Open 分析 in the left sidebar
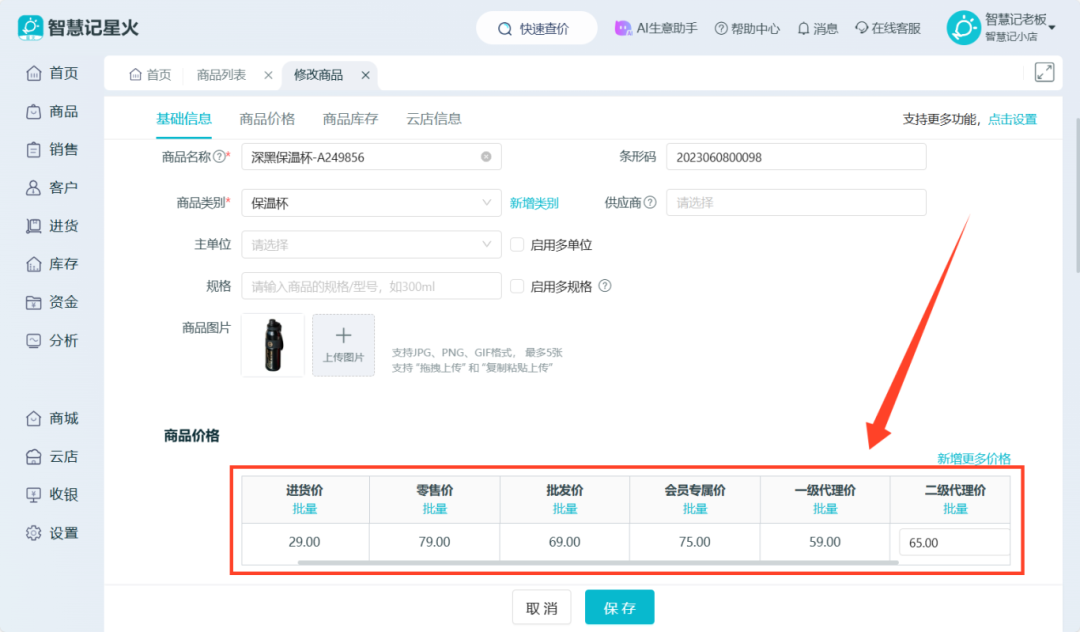The height and width of the screenshot is (632, 1080). click(x=52, y=341)
